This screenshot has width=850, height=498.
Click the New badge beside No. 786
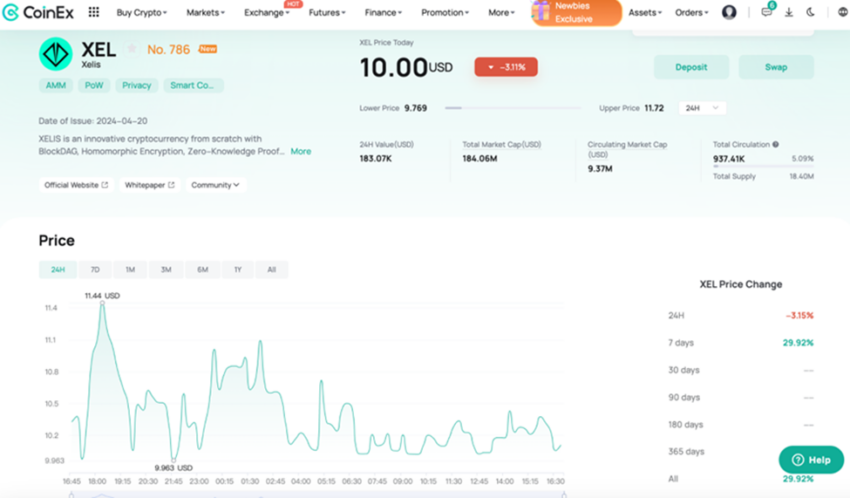pyautogui.click(x=208, y=49)
